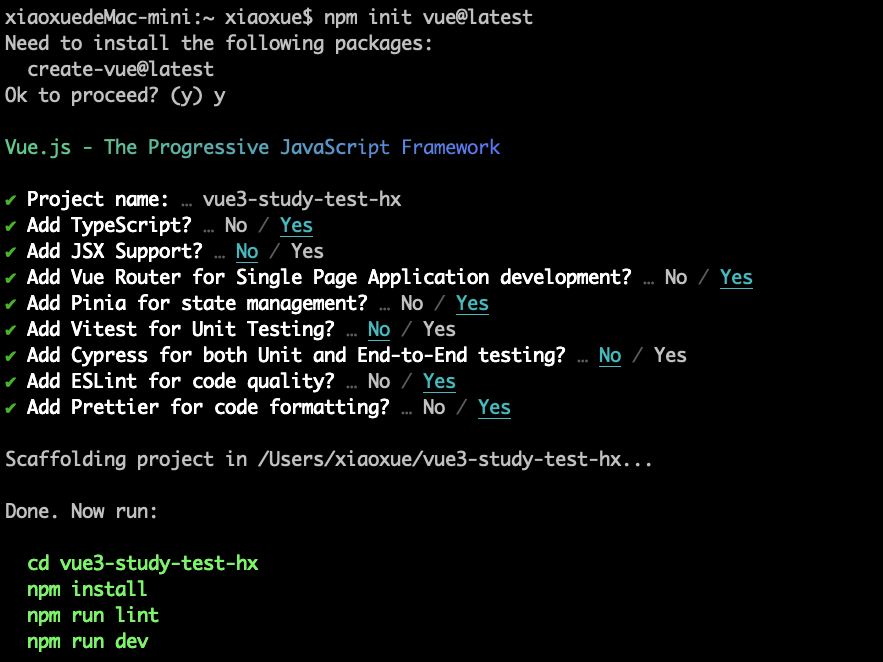Click the checkmark beside Add Cypress
Screen dimensions: 883x662
[x=10, y=356]
